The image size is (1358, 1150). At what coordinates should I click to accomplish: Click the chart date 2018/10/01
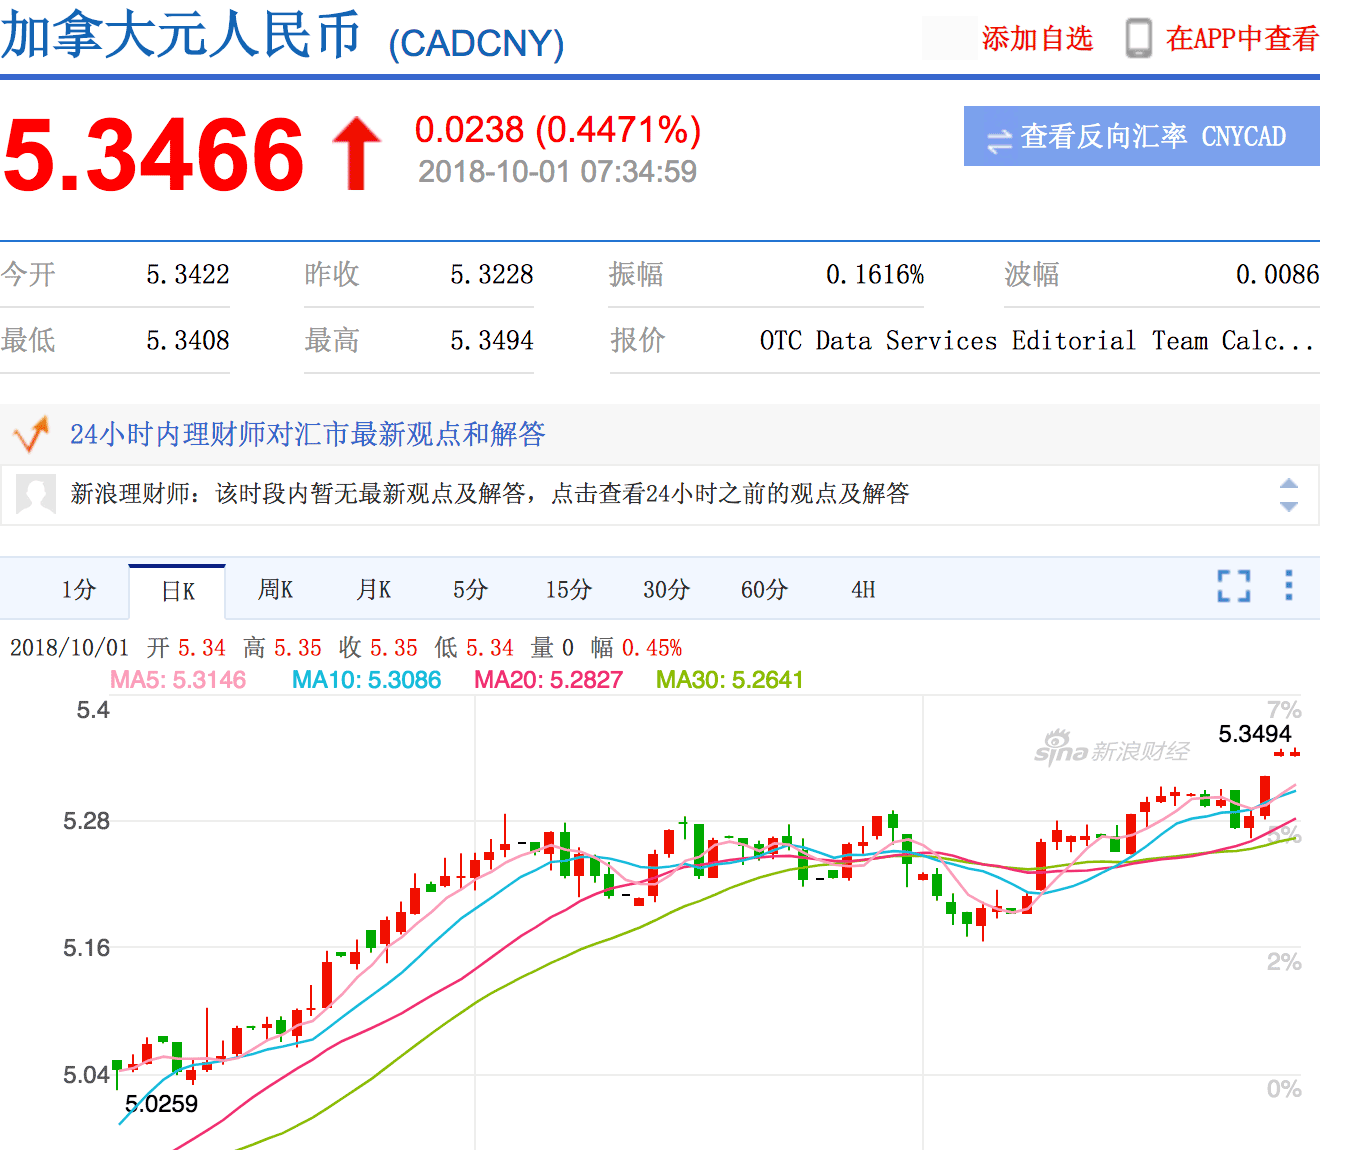69,648
